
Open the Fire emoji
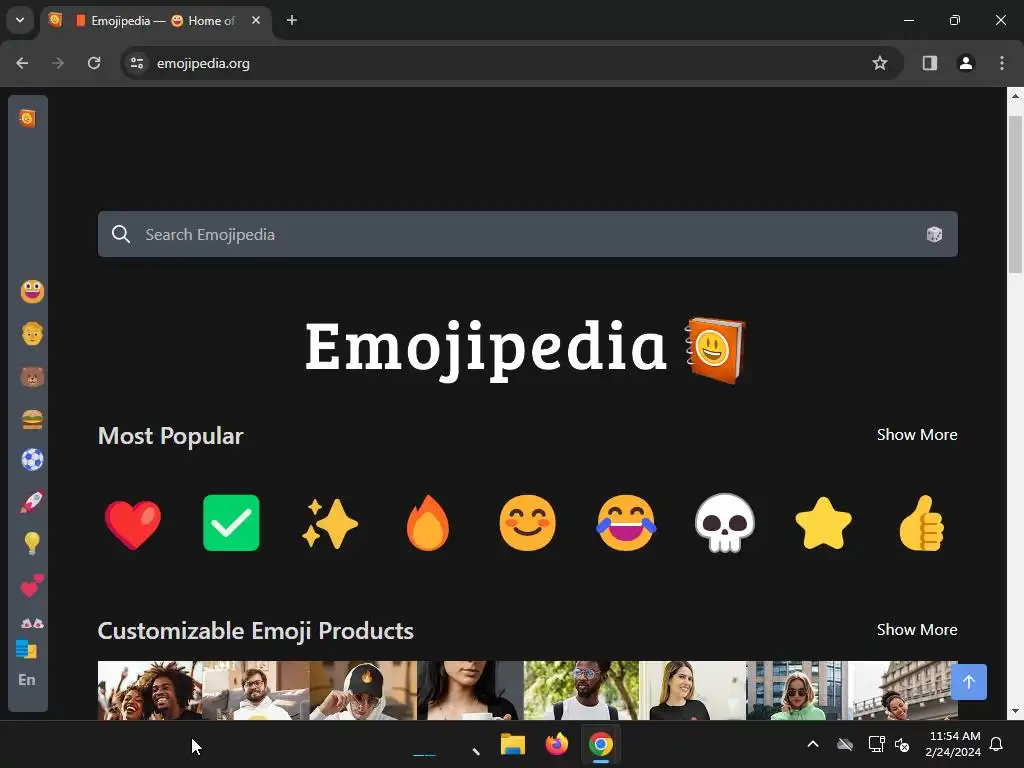point(428,523)
